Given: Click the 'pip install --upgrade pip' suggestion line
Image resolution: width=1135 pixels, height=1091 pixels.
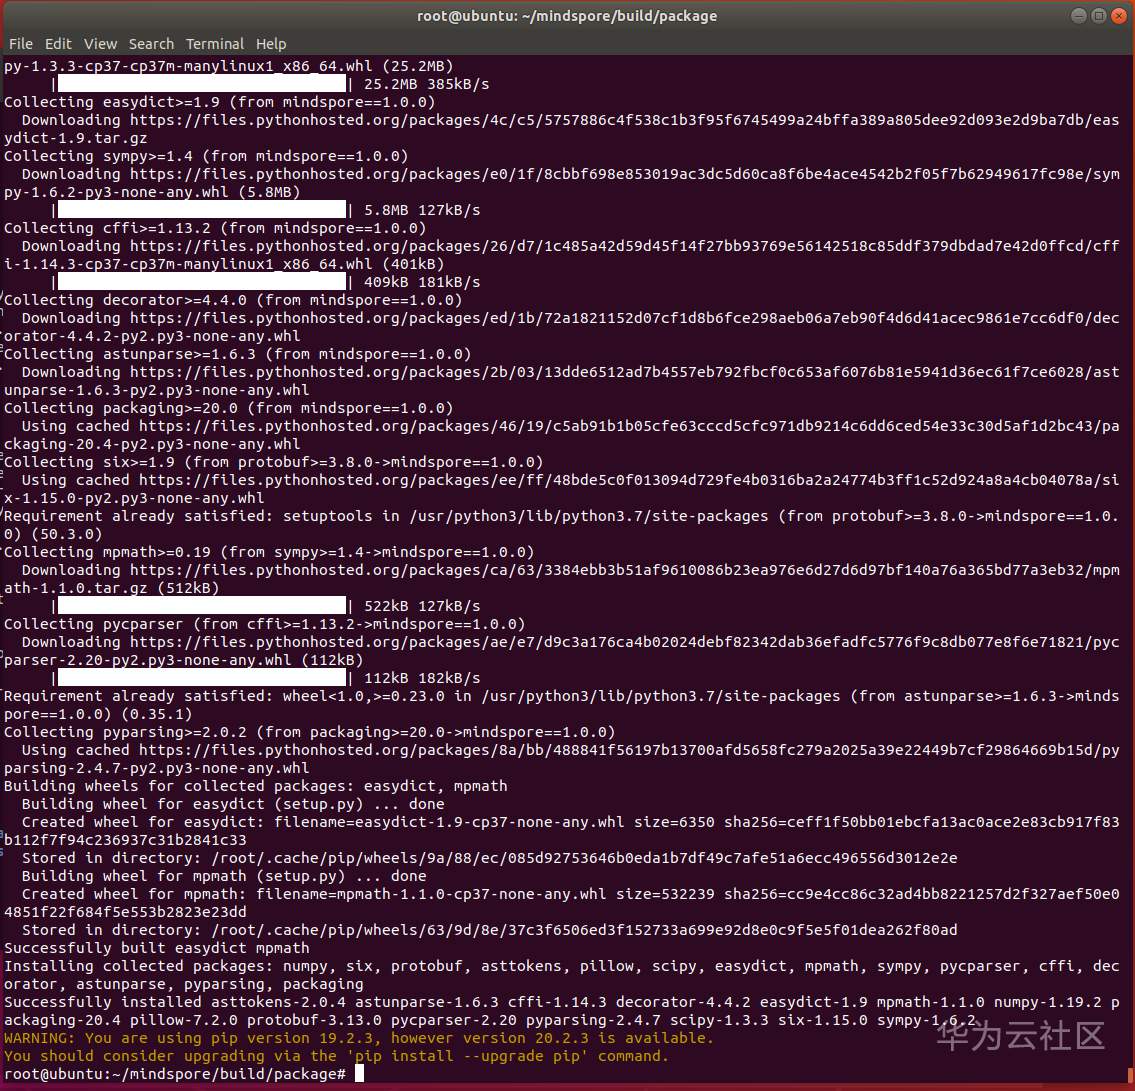Looking at the screenshot, I should click(336, 1056).
